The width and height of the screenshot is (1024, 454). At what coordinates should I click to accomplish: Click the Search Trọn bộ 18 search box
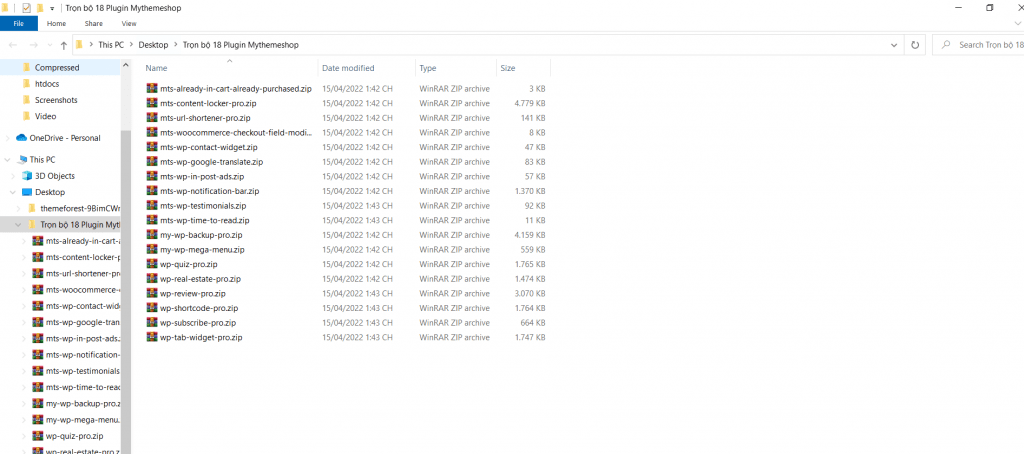(985, 45)
